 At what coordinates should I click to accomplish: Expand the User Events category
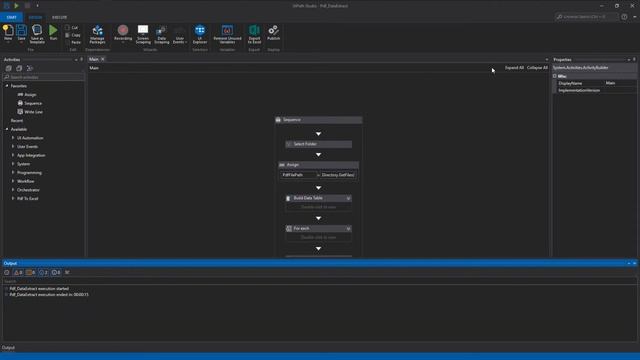(x=13, y=147)
